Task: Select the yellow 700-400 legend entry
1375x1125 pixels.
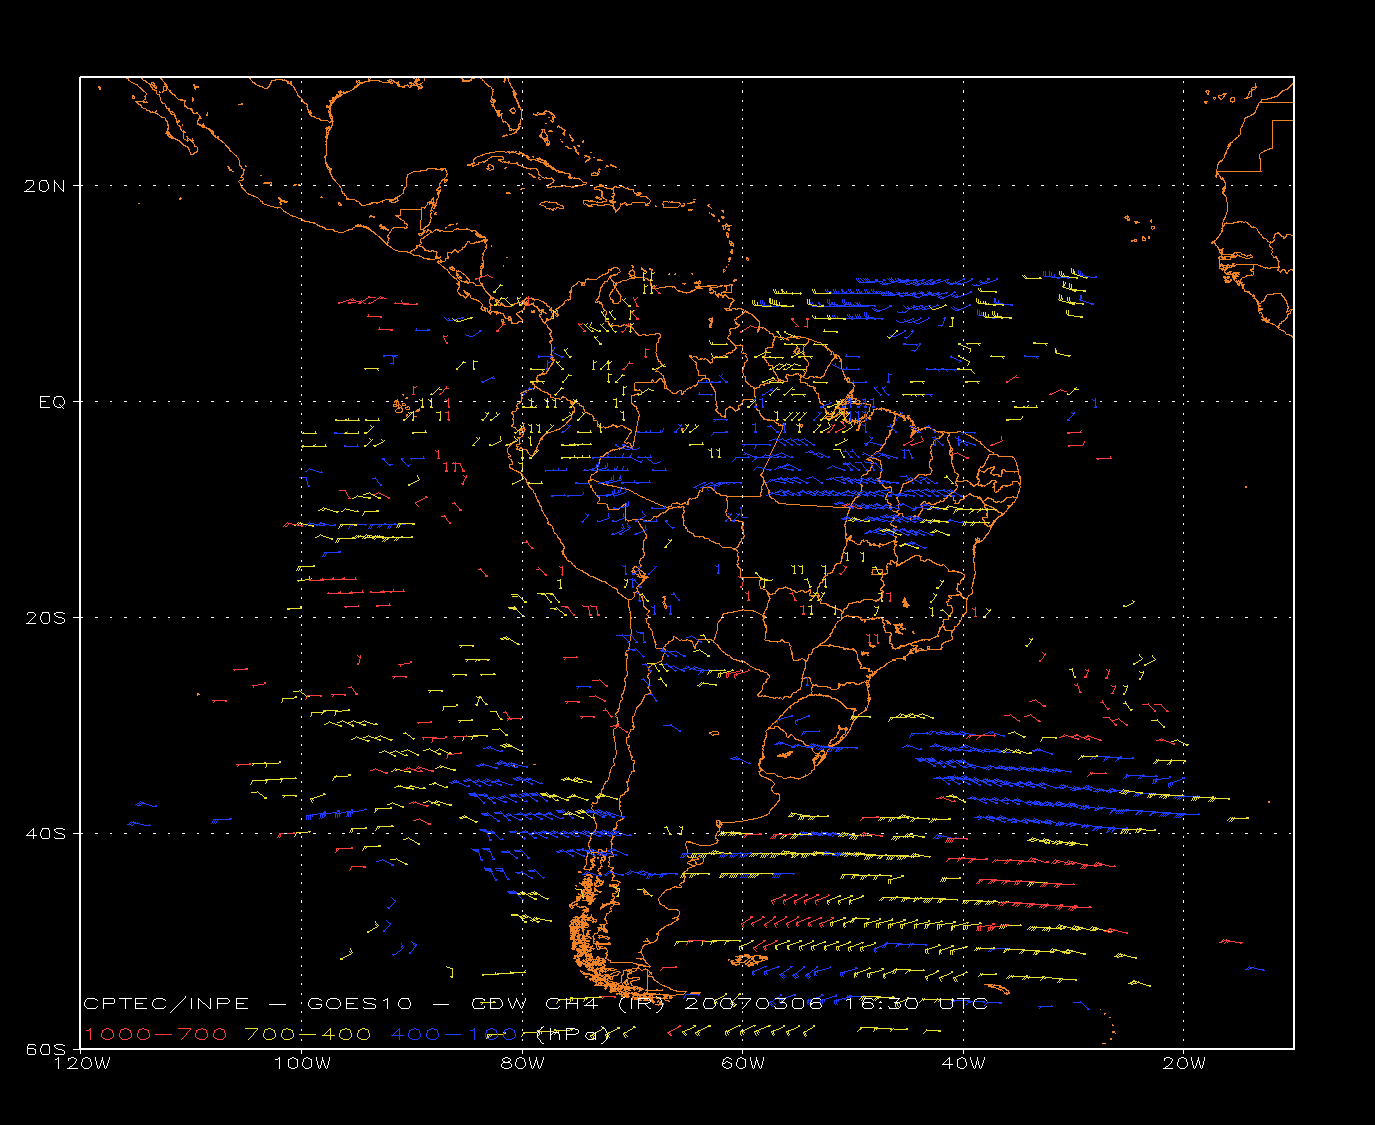Action: pyautogui.click(x=309, y=1034)
